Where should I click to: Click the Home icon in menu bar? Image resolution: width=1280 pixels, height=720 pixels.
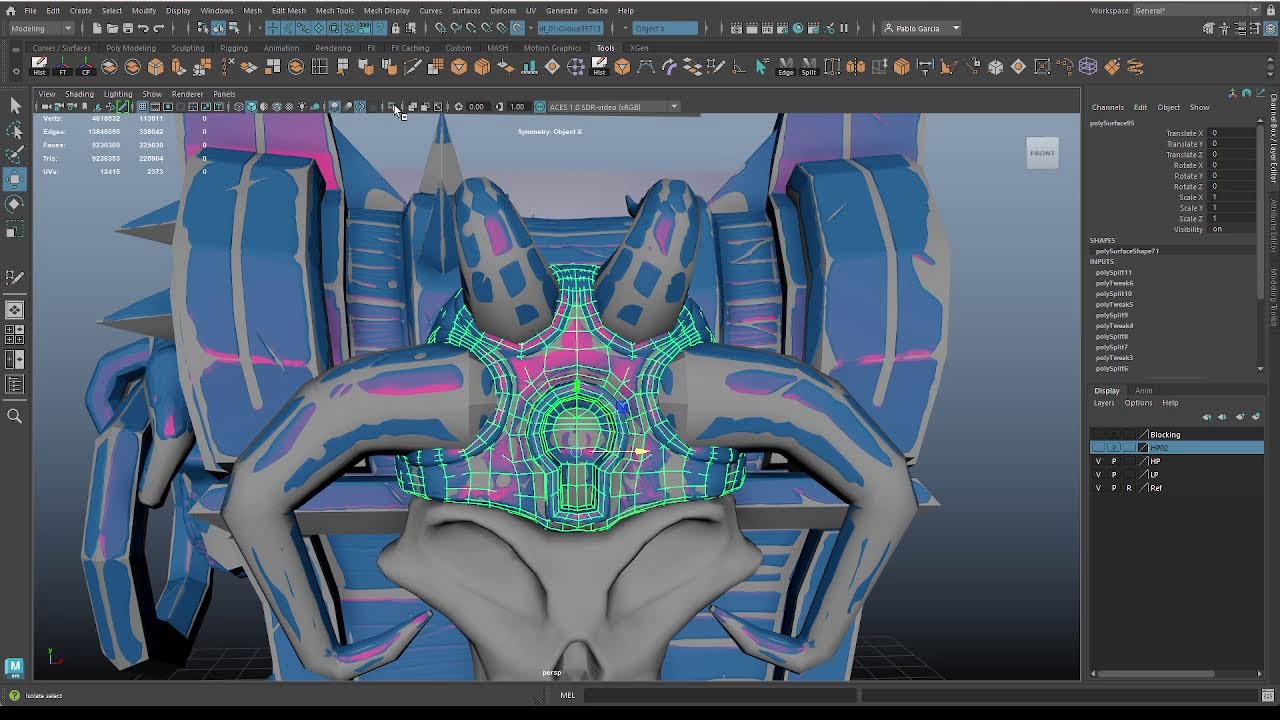tap(11, 10)
